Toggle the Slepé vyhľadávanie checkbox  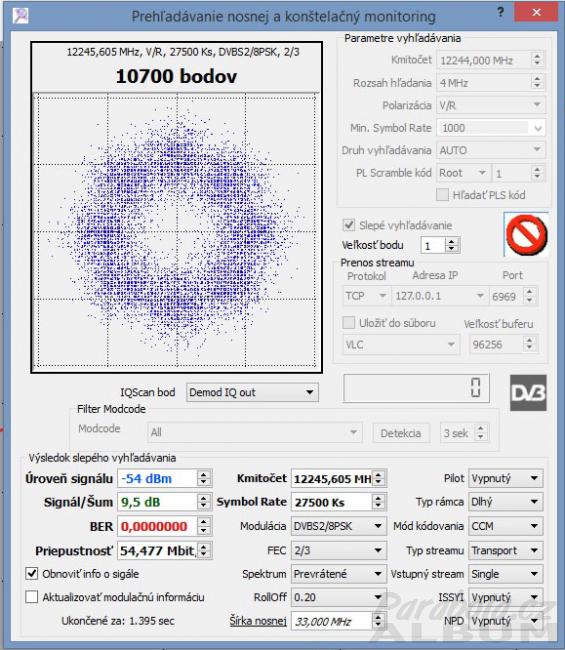[349, 225]
